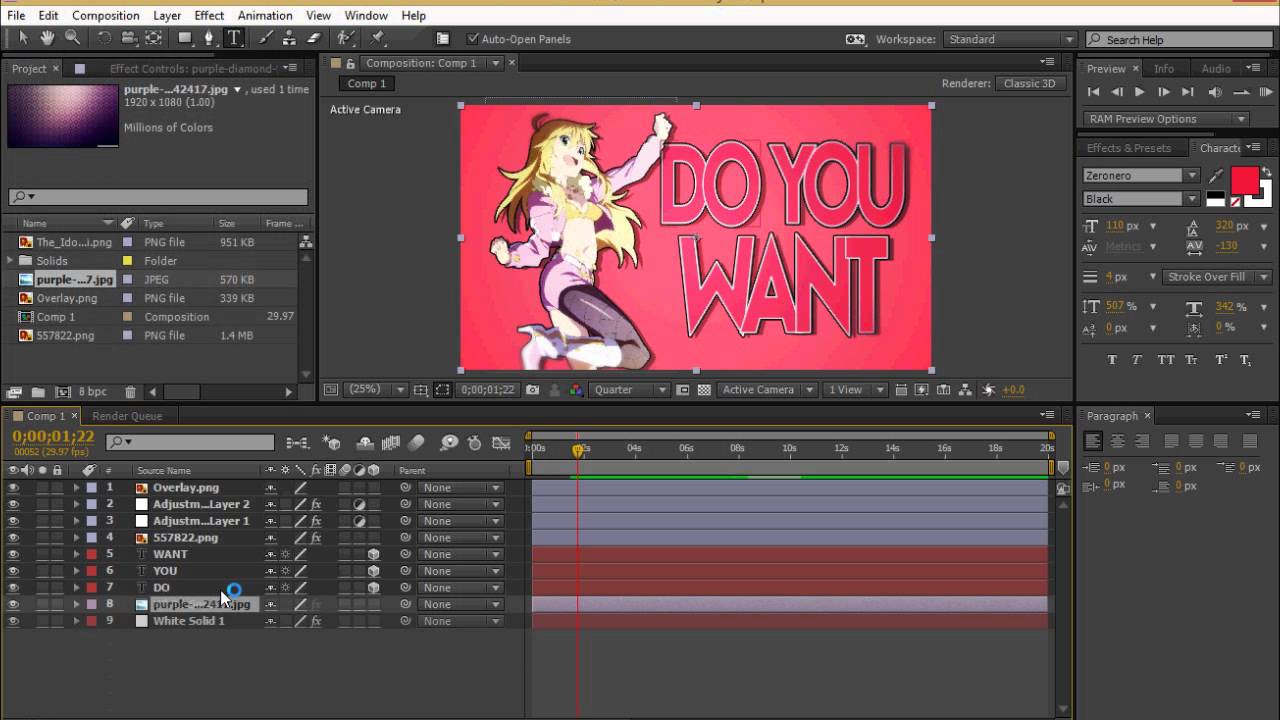Toggle the transparency grid icon in viewer
Screen dimensions: 1280x720
coord(704,390)
